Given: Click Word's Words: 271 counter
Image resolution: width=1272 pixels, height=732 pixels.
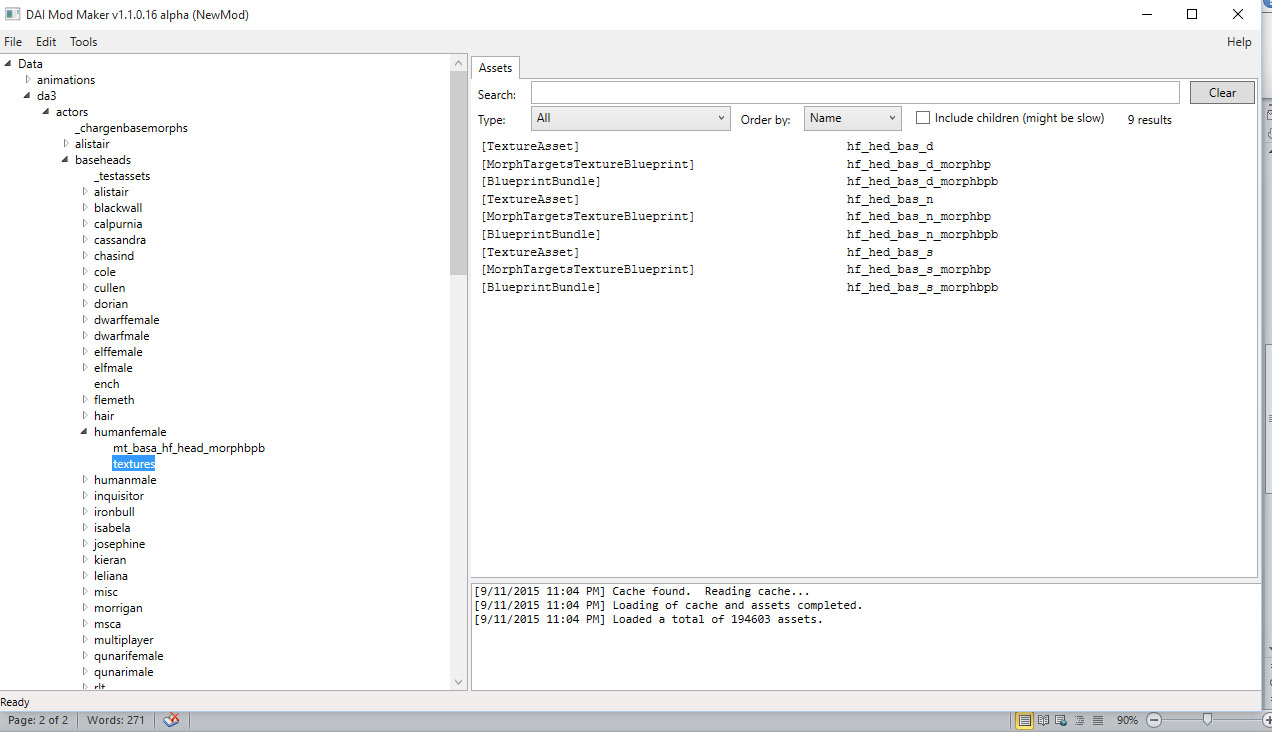Looking at the screenshot, I should tap(116, 720).
